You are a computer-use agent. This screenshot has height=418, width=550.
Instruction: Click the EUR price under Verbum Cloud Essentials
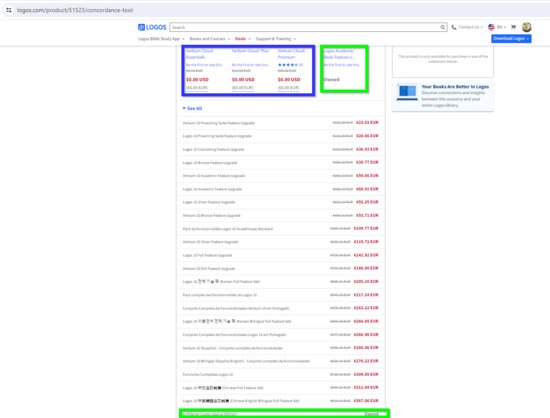197,88
